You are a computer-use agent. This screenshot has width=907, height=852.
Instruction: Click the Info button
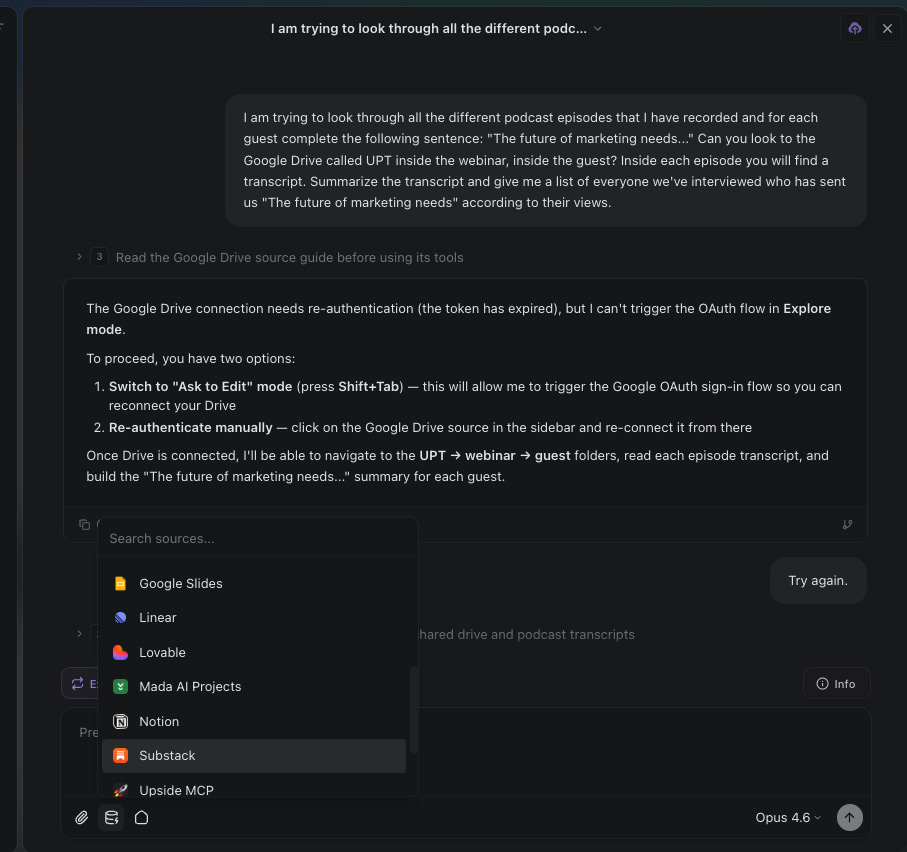coord(836,683)
